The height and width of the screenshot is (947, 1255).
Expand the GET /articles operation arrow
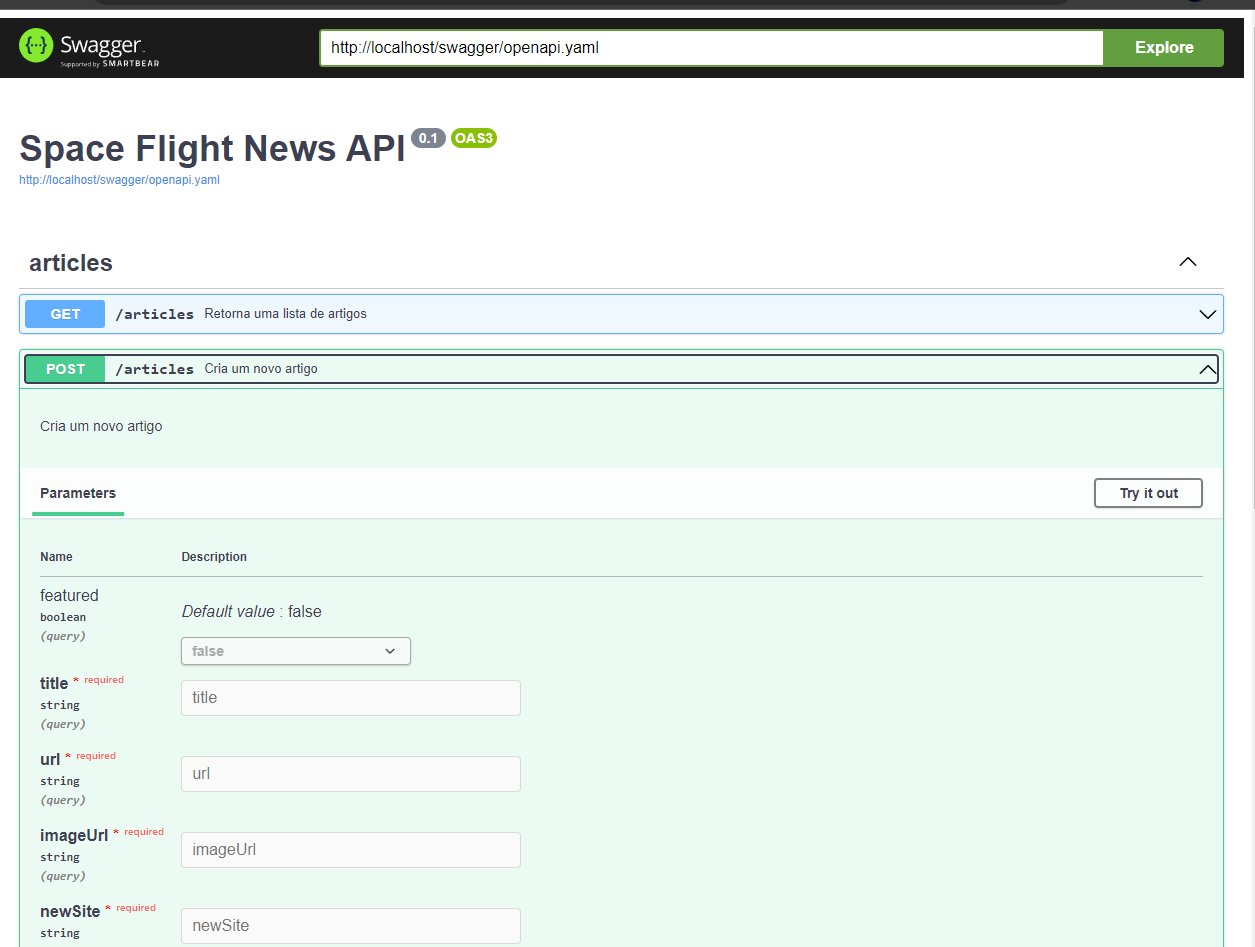click(1207, 314)
